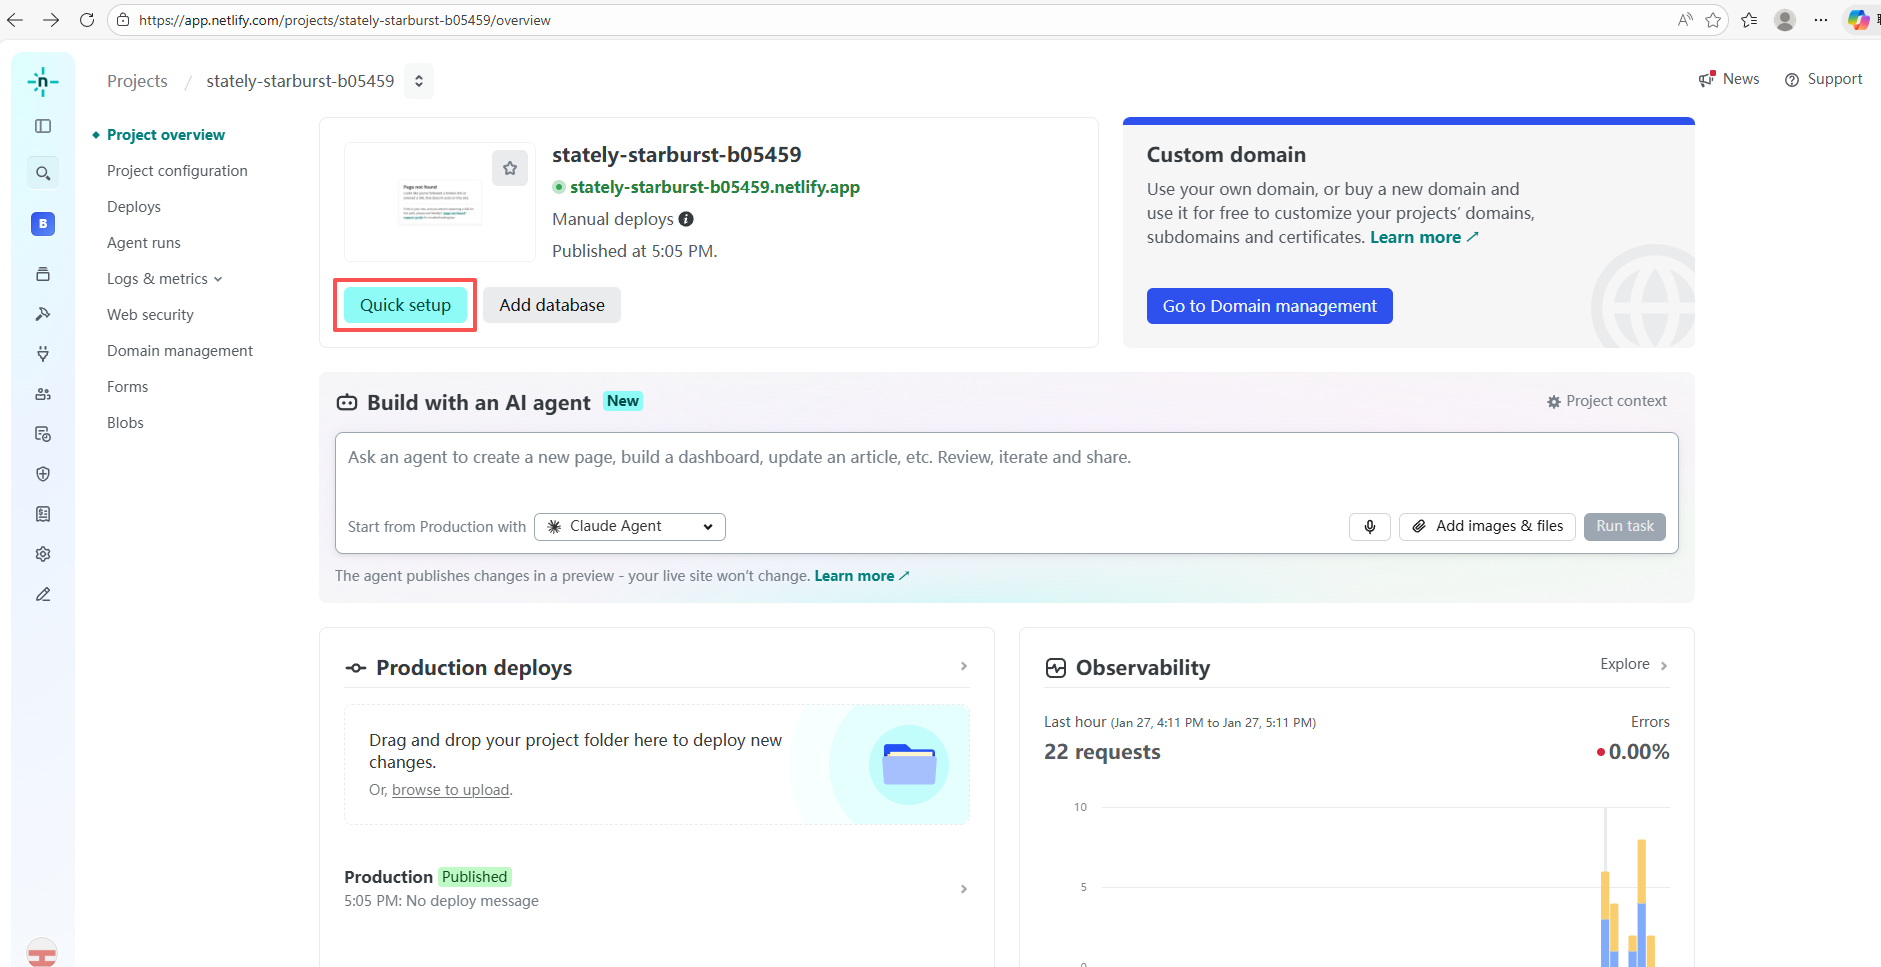Viewport: 1881px width, 967px height.
Task: Open the gear settings icon in sidebar
Action: click(x=43, y=554)
